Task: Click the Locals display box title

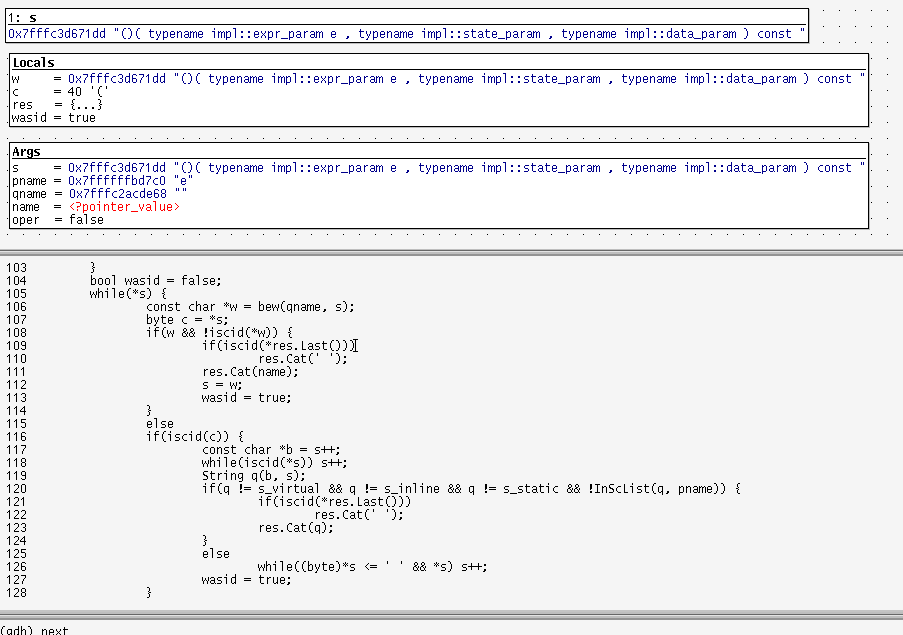Action: coord(33,63)
